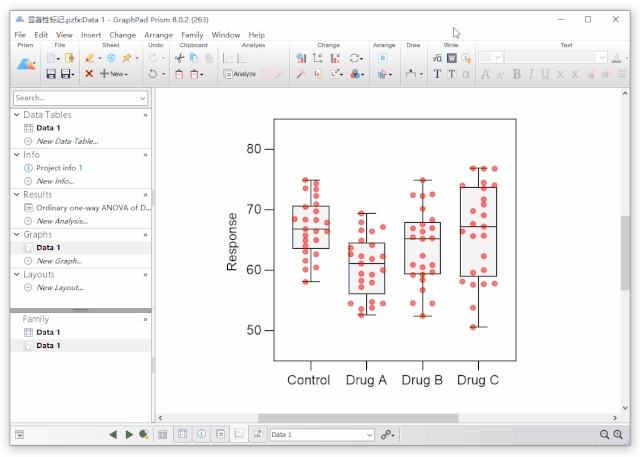Click the Cut scissors icon
The image size is (640, 457).
coord(180,58)
